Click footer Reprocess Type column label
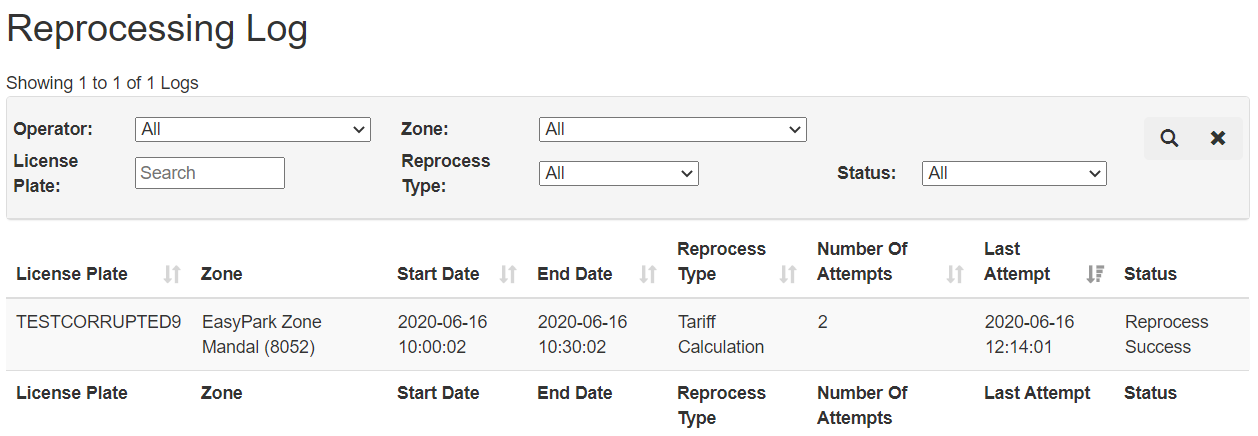Image resolution: width=1258 pixels, height=436 pixels. 722,405
